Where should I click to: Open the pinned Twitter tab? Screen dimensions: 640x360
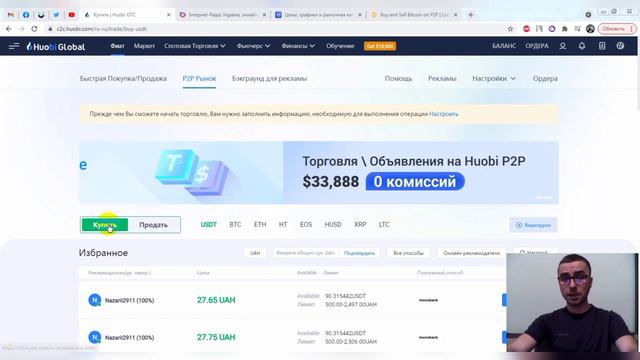click(x=56, y=15)
